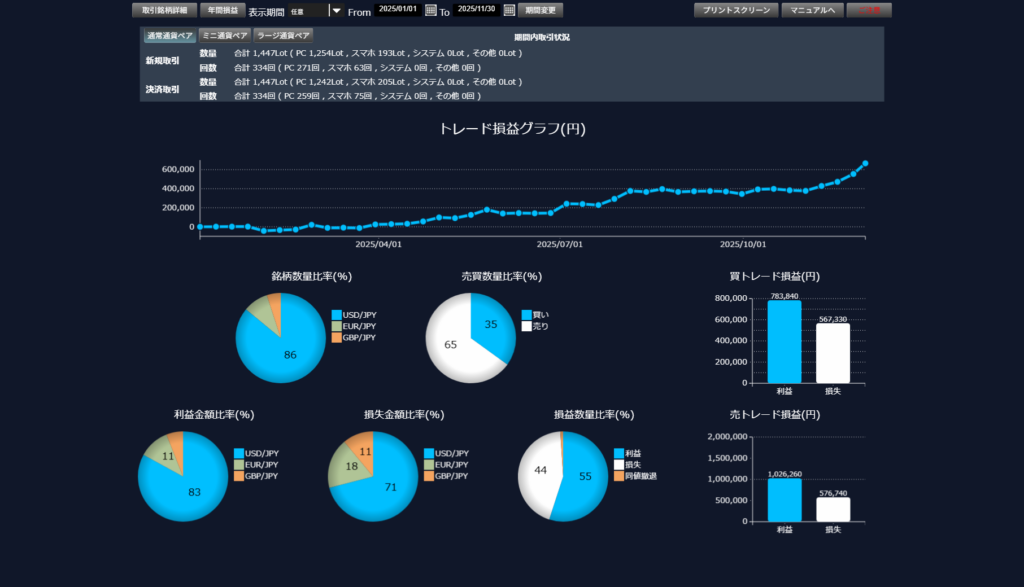Screen dimensions: 1024x587
Task: Click the blue 買い legend swatch
Action: [x=527, y=314]
